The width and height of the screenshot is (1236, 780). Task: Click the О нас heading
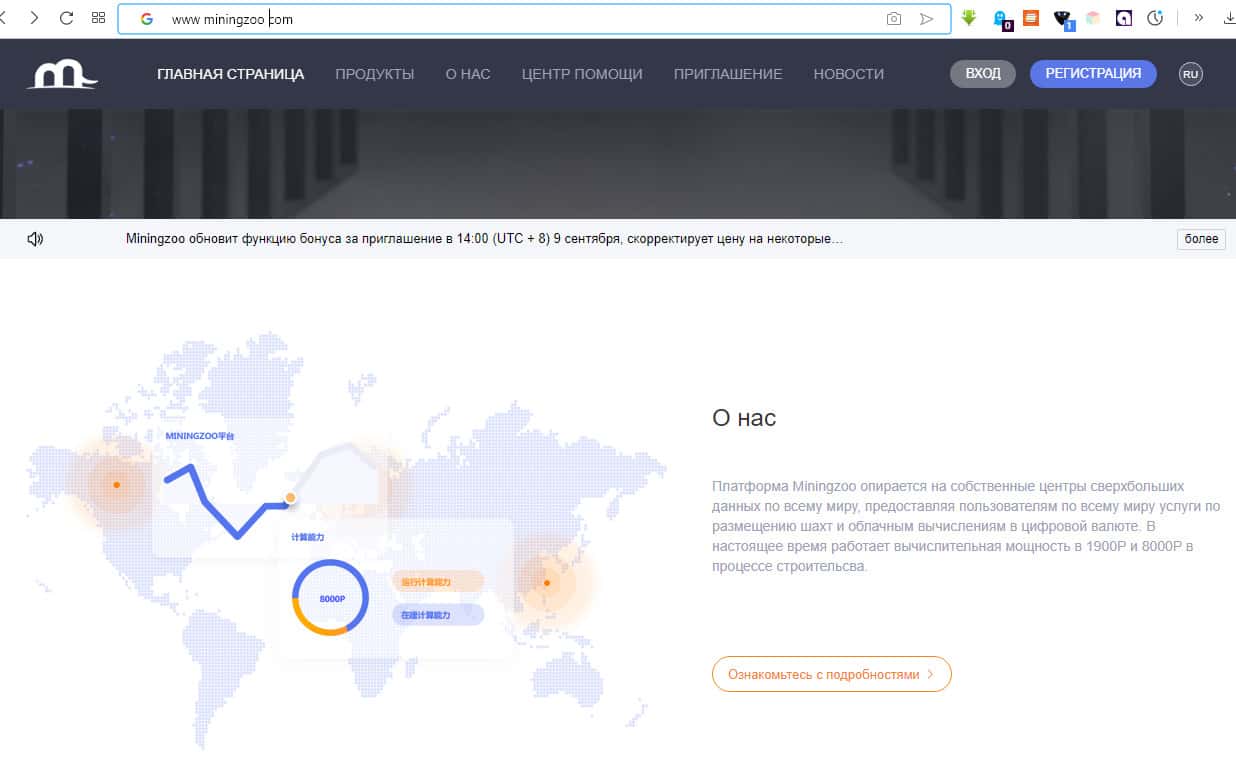click(x=744, y=418)
